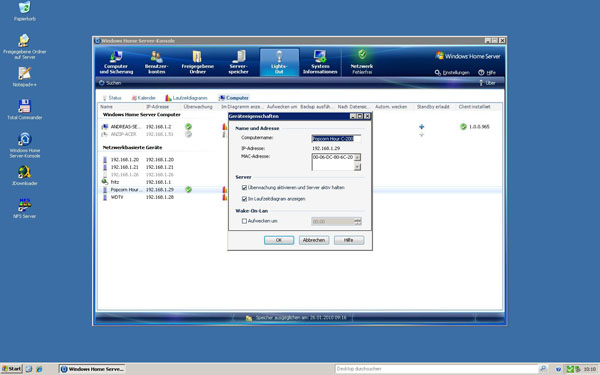
Task: Click Abbrechen to cancel dialog
Action: coord(314,240)
